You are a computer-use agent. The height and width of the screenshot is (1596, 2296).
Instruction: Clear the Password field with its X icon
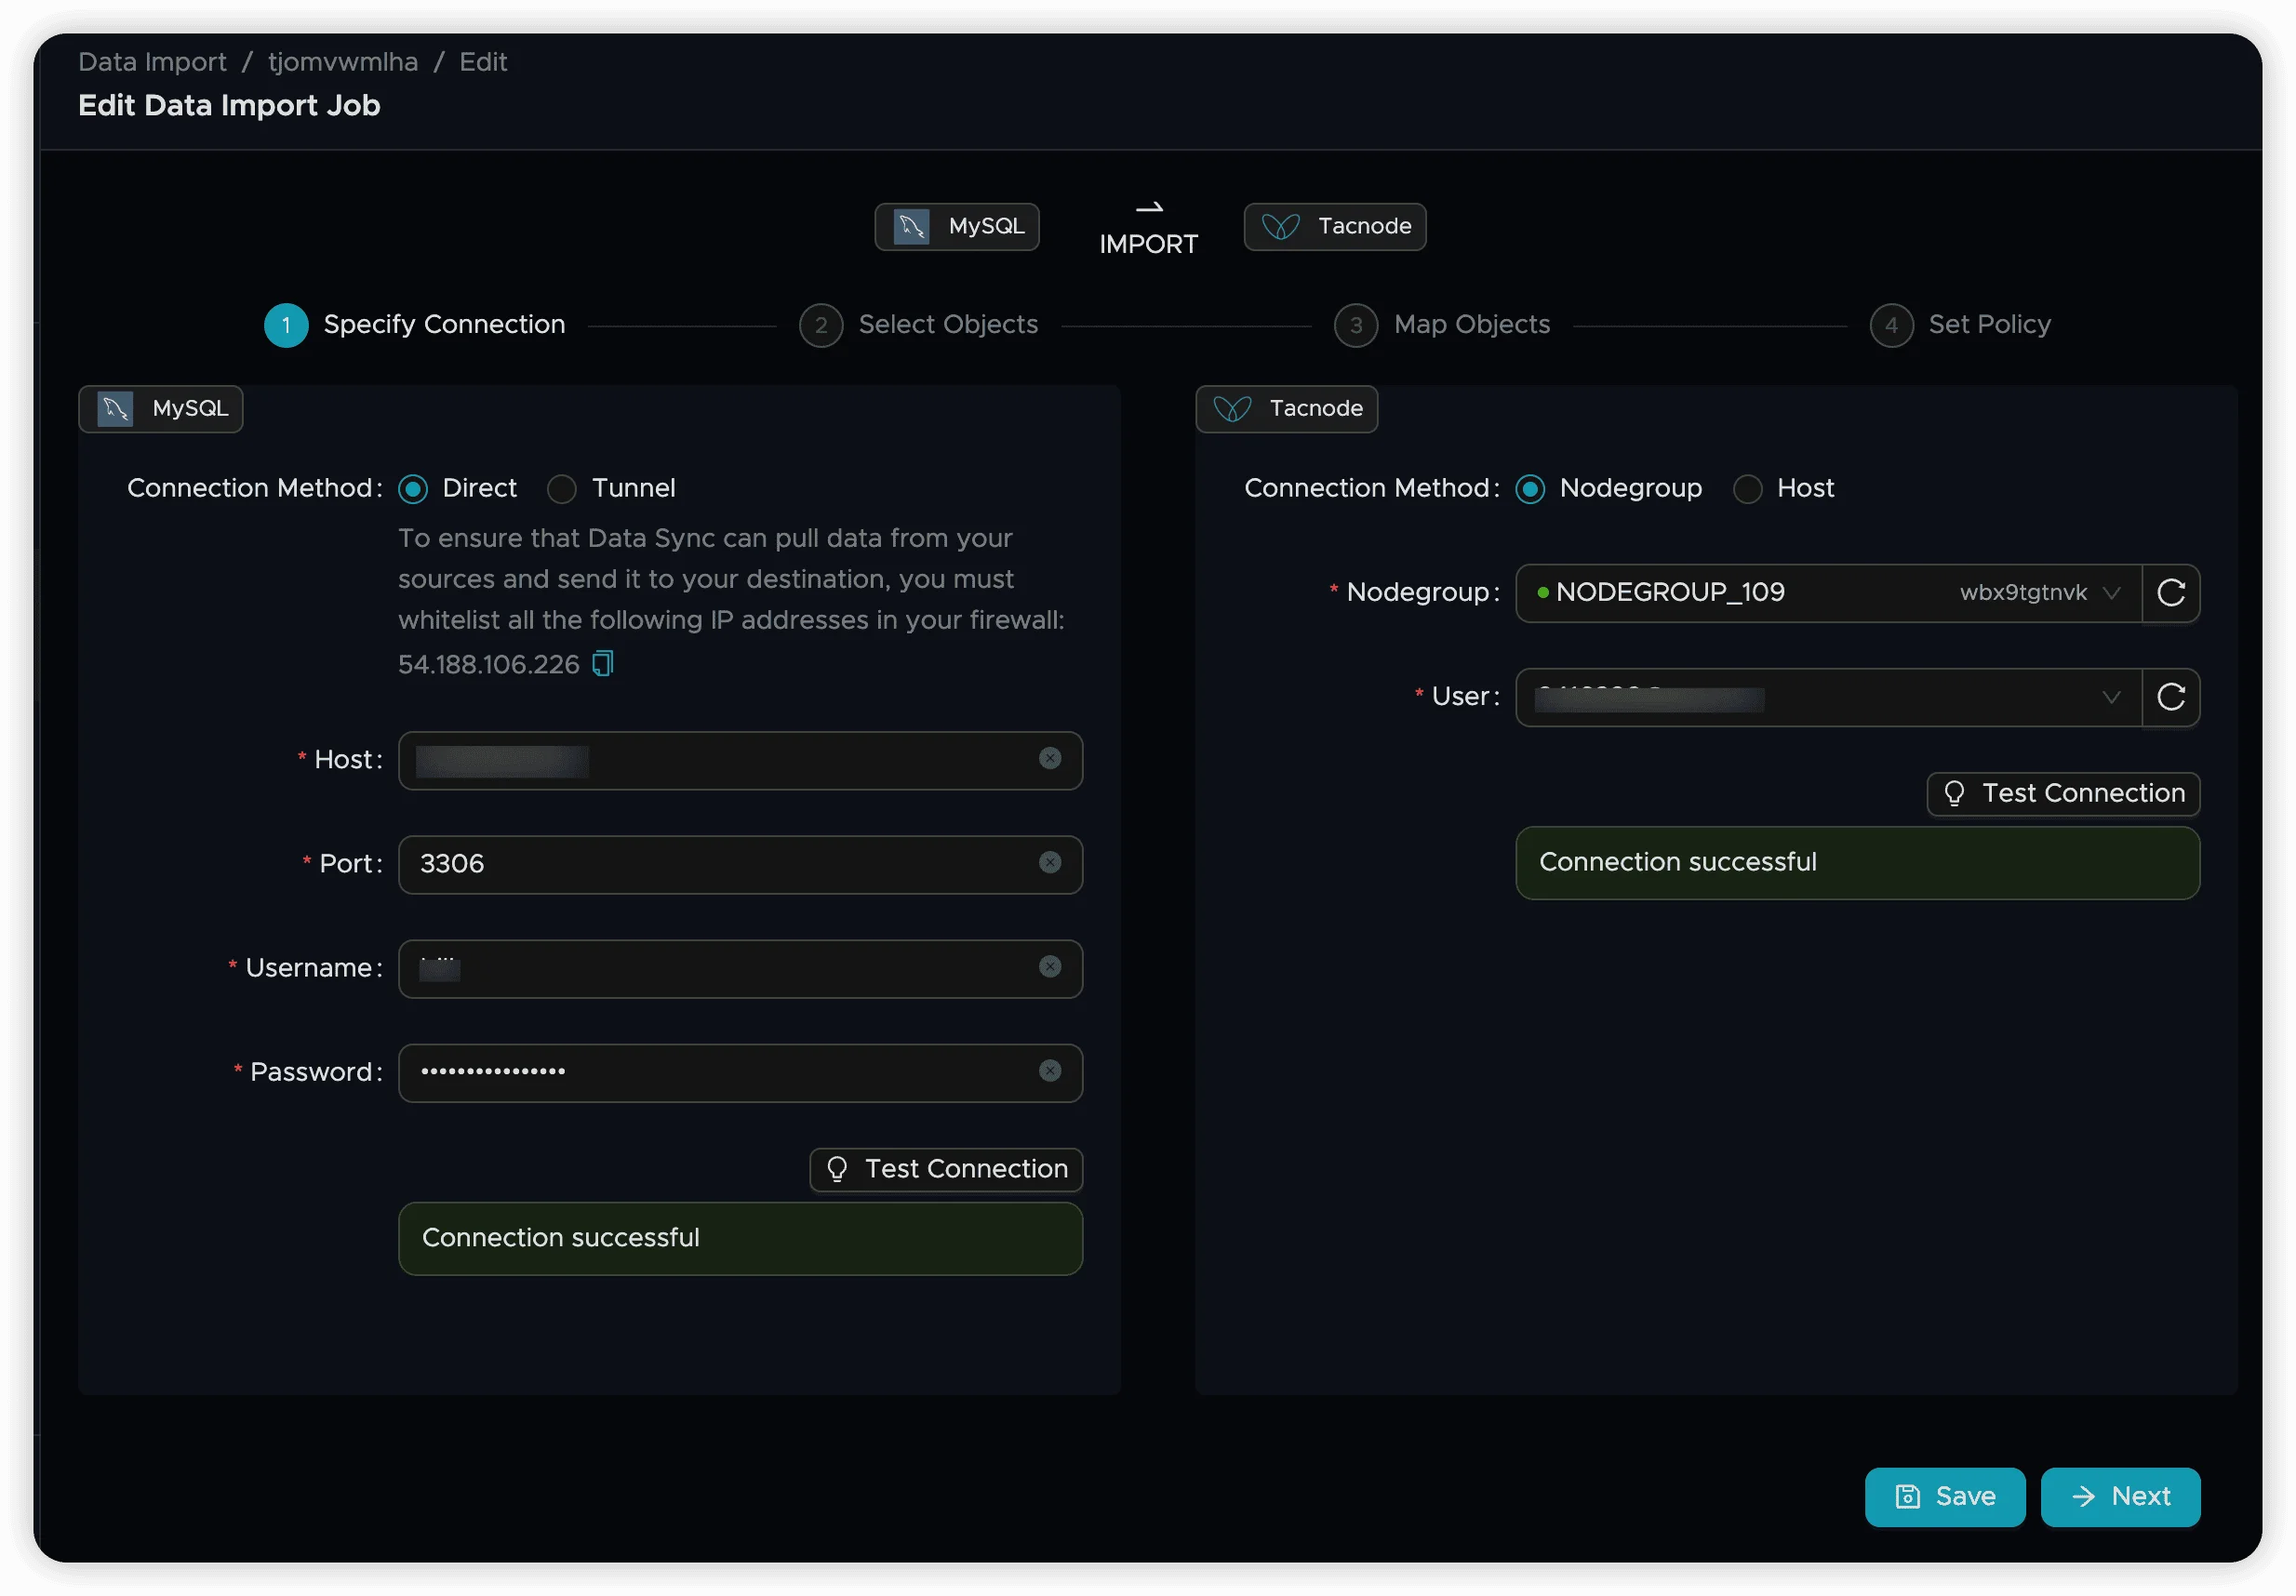[1049, 1071]
